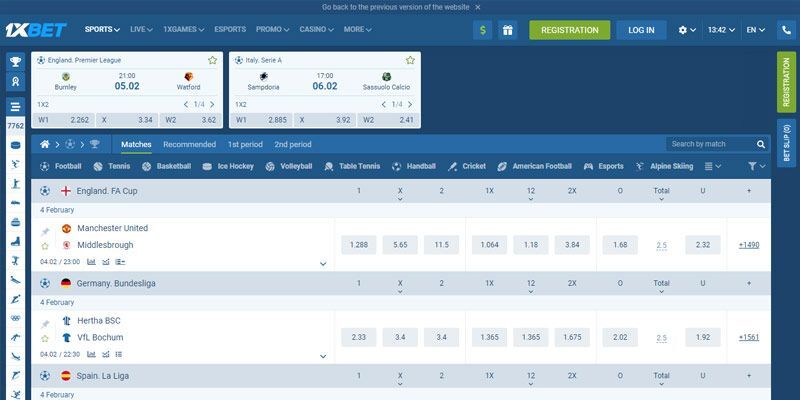Click the Search by match field
This screenshot has height=400, width=800.
coord(712,144)
